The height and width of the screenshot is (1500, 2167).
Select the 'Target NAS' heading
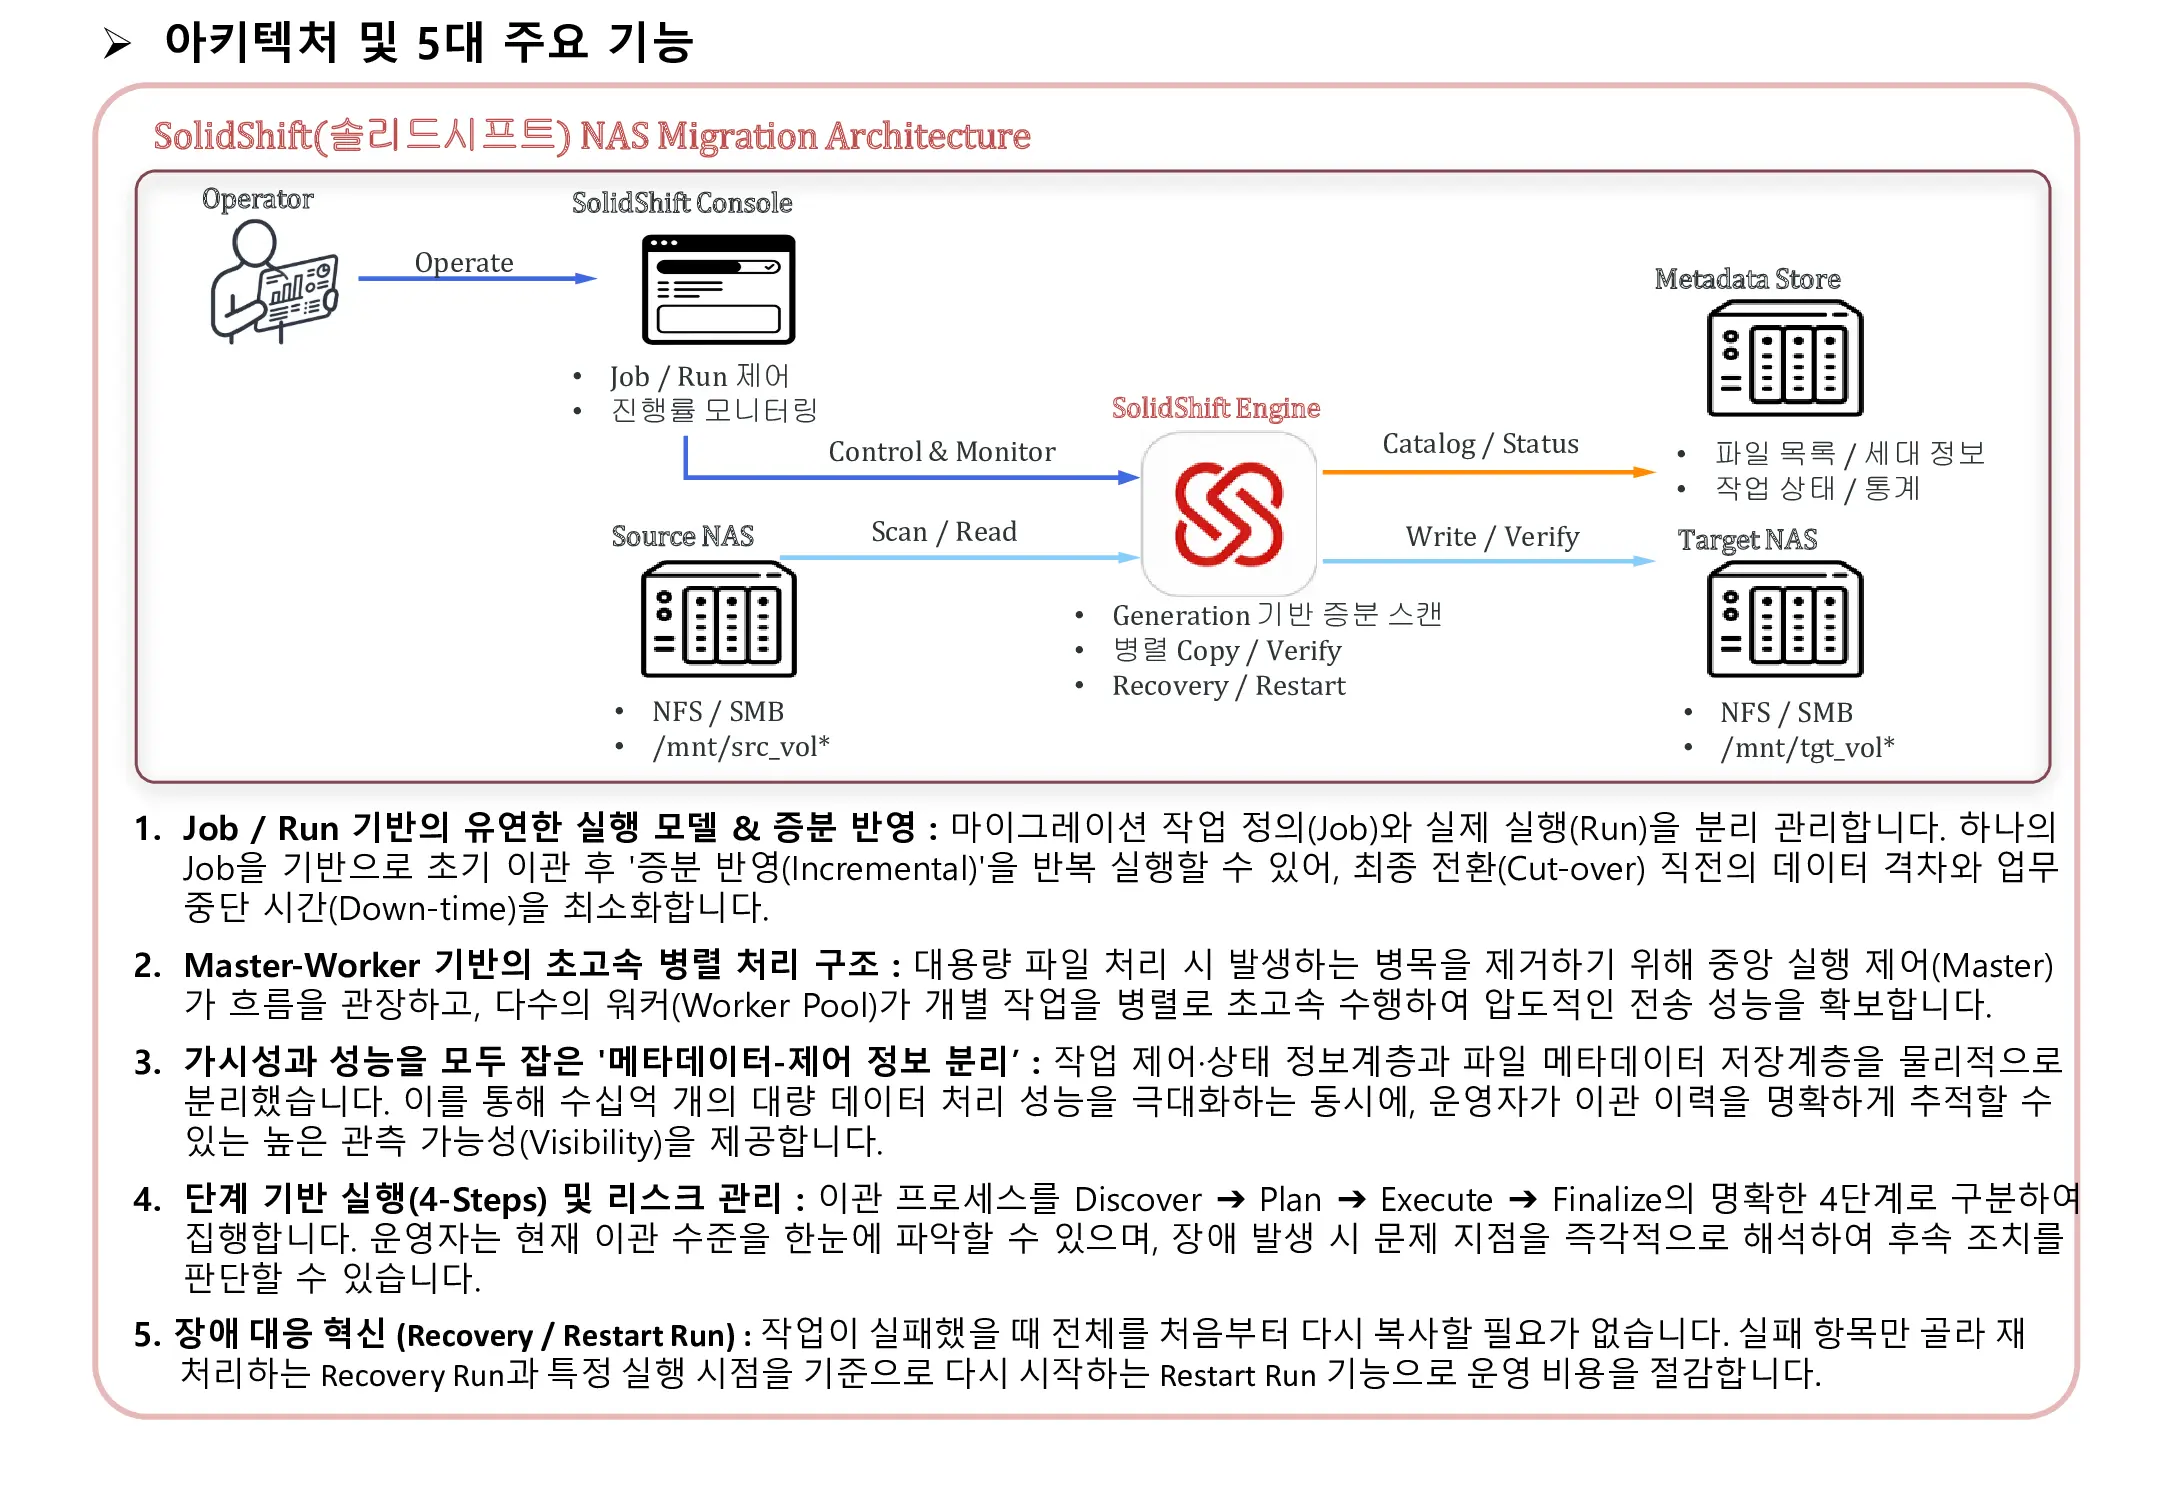(x=1747, y=540)
